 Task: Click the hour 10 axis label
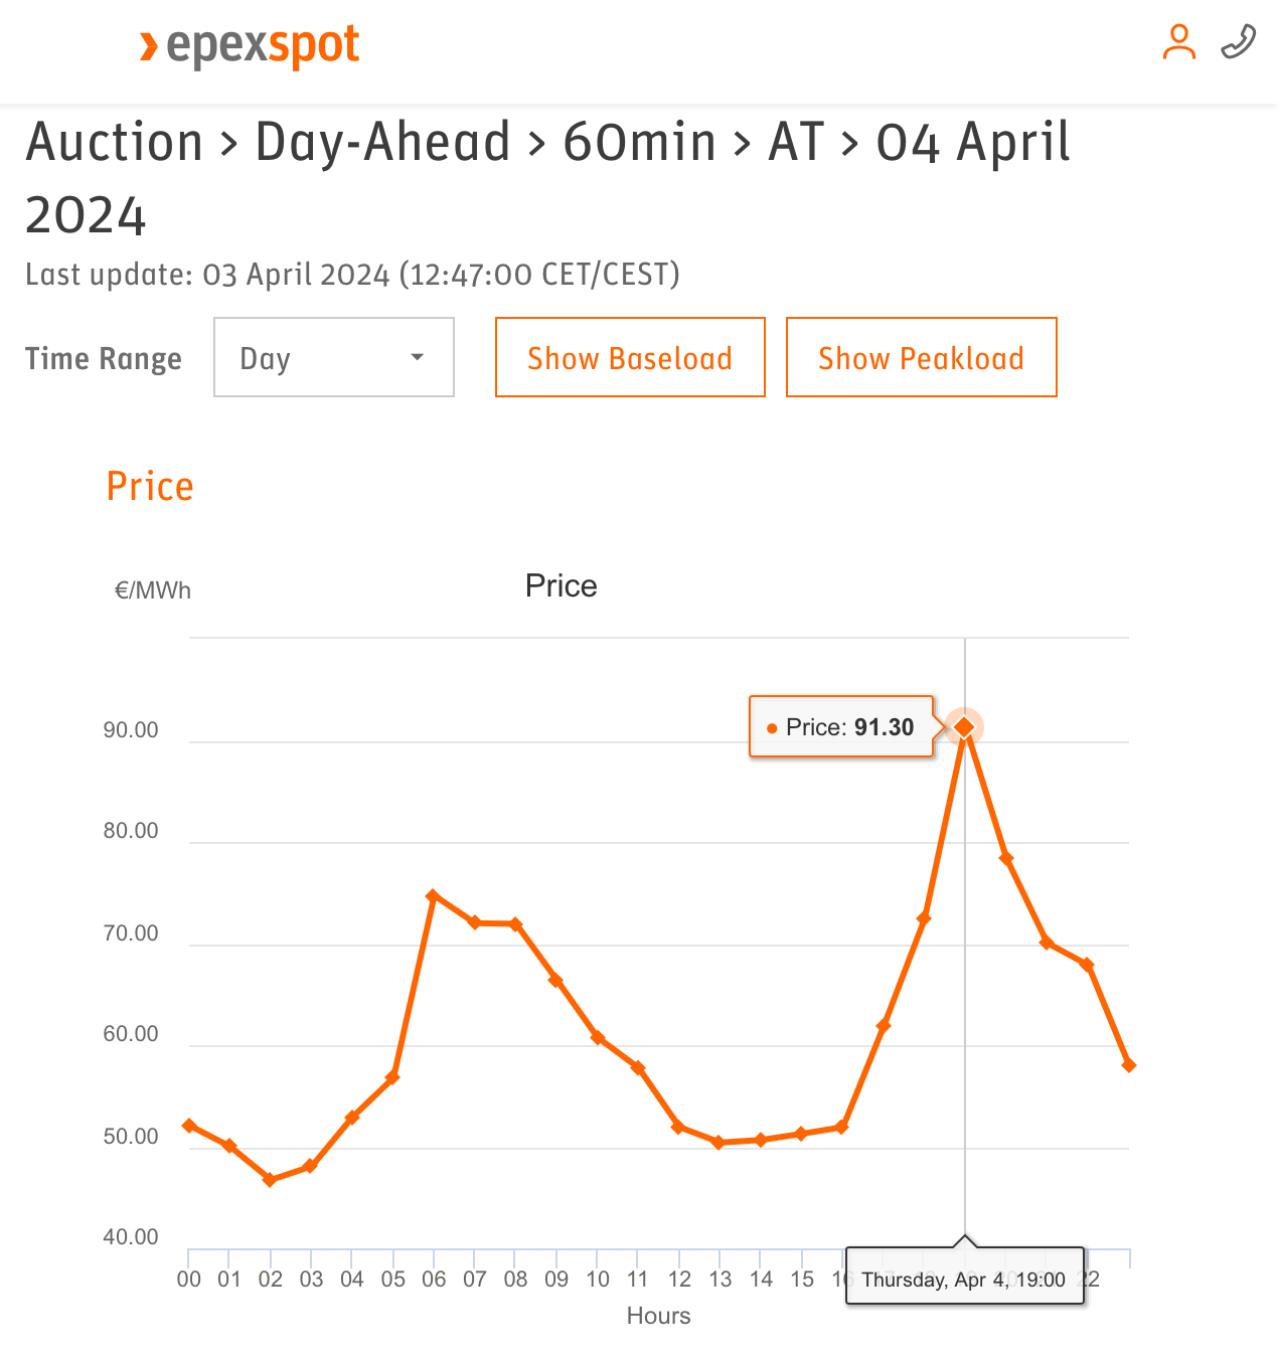598,1279
